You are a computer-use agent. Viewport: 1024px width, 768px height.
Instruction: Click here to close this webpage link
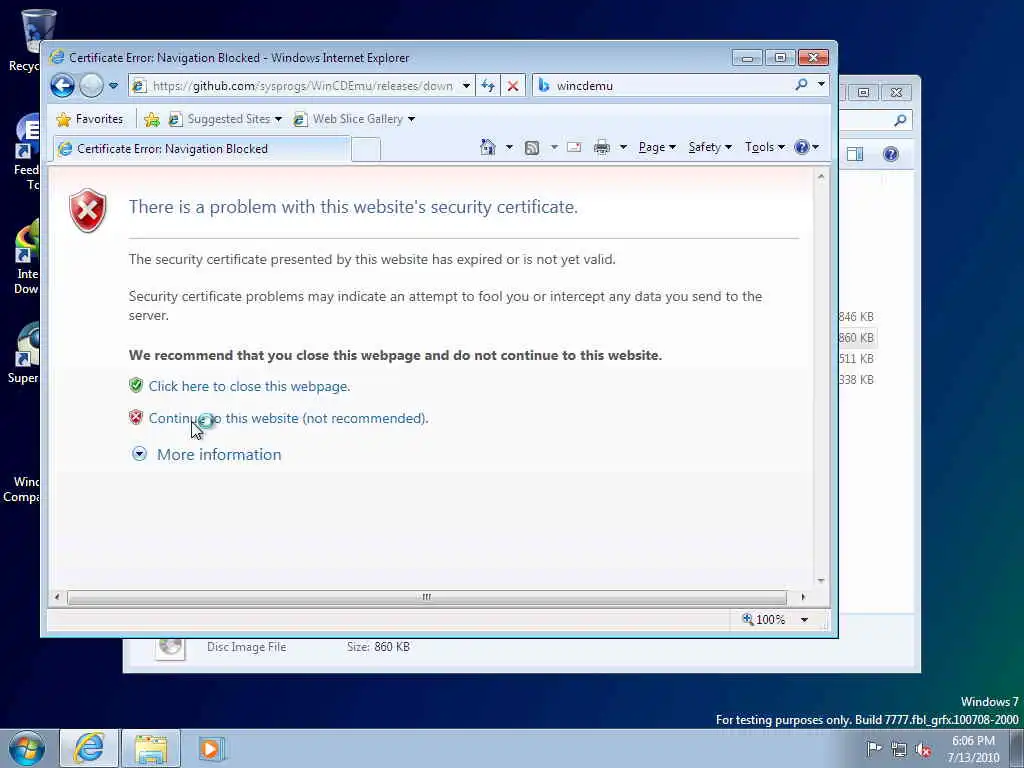click(249, 387)
